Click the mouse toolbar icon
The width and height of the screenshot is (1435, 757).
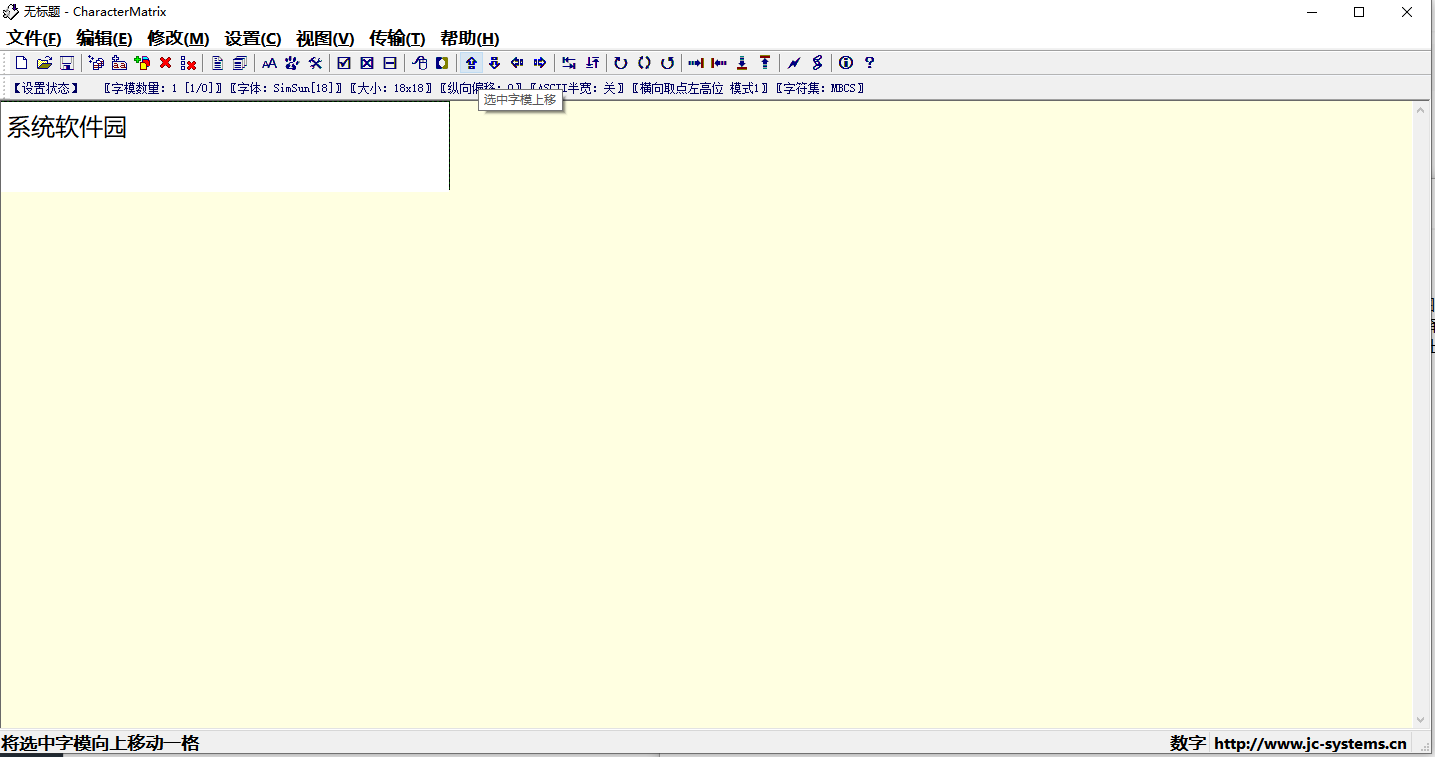click(x=419, y=63)
